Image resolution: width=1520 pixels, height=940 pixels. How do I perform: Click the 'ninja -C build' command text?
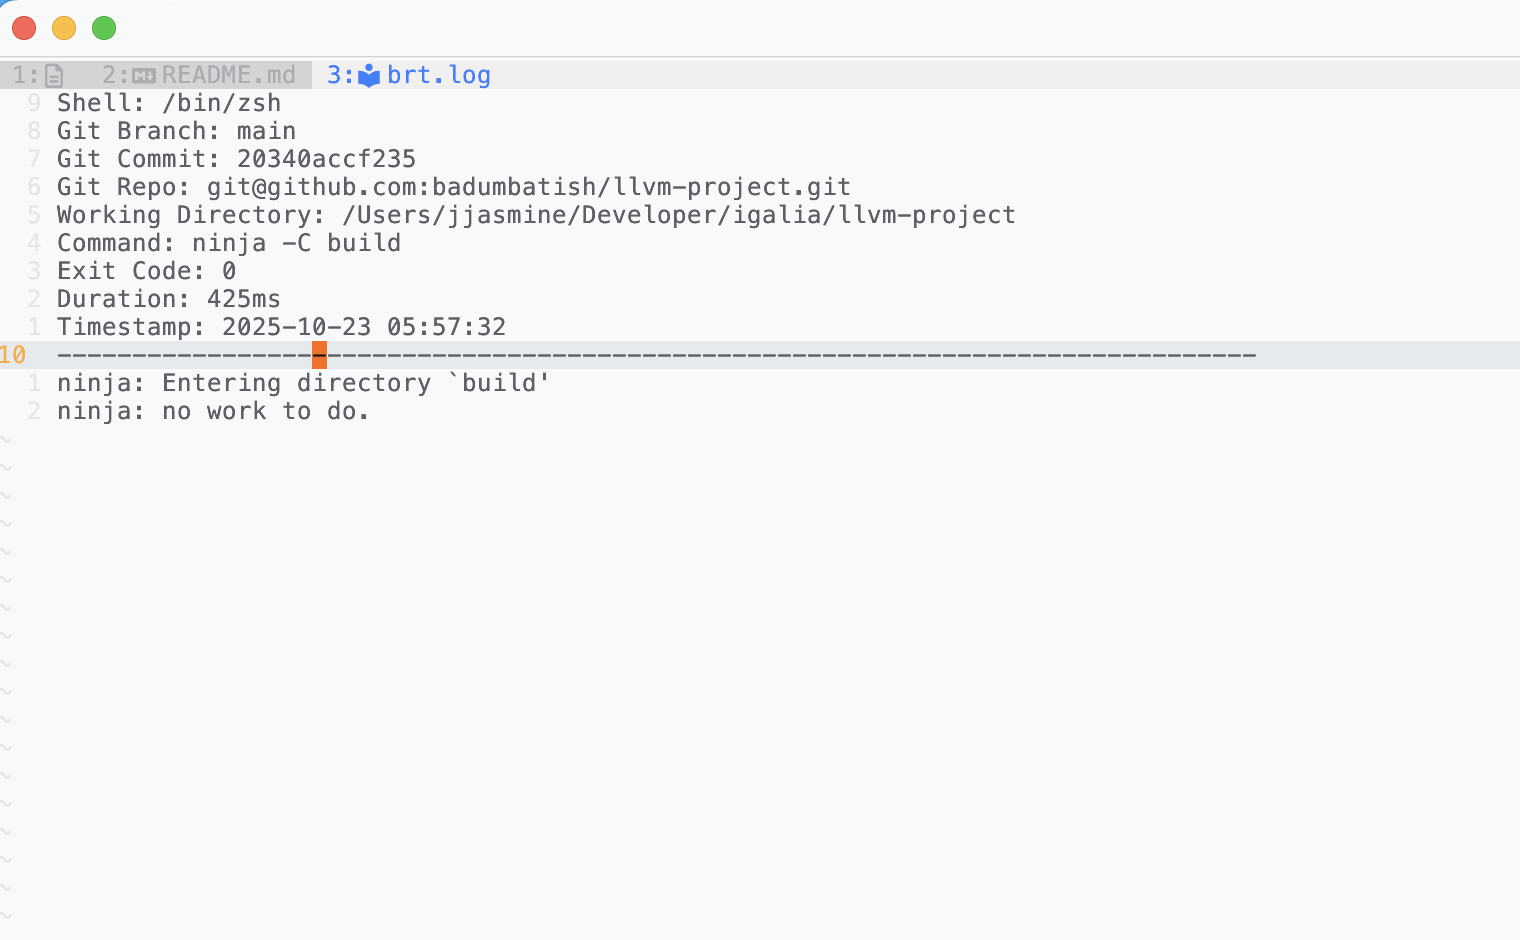coord(296,243)
